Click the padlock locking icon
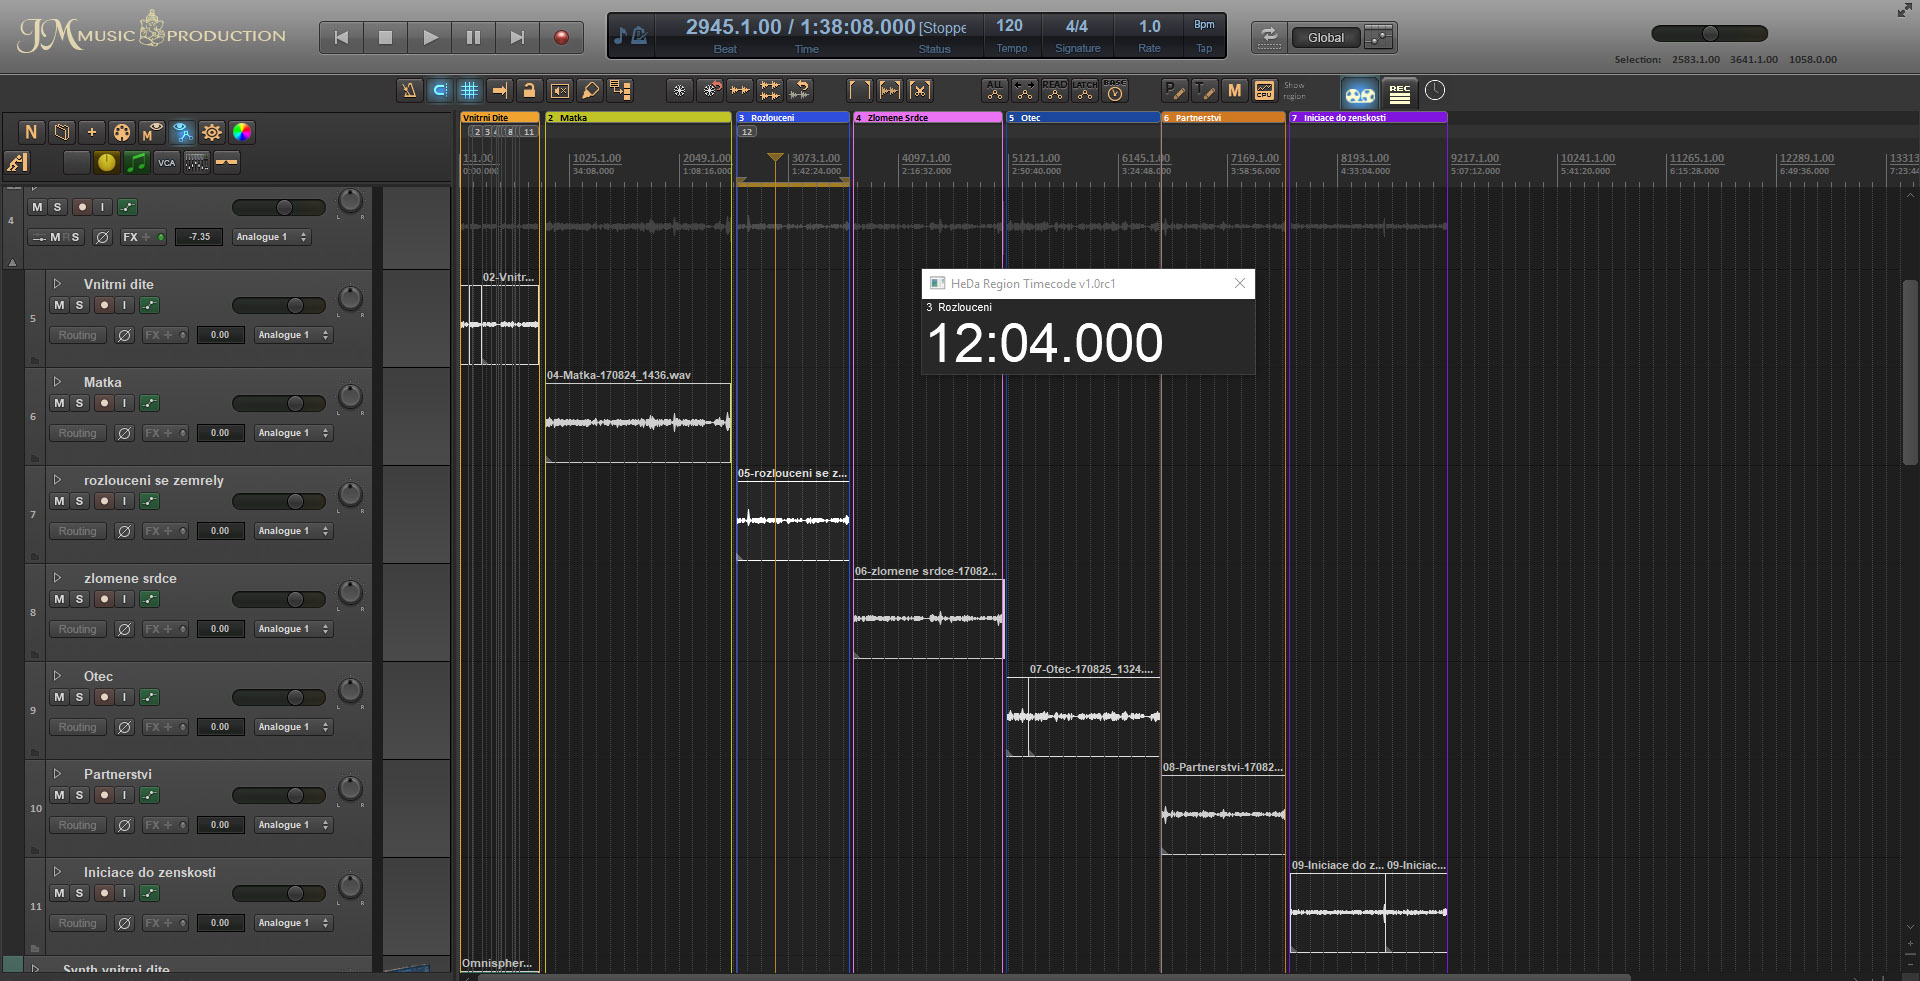Screen dimensions: 1920x981 click(x=529, y=91)
